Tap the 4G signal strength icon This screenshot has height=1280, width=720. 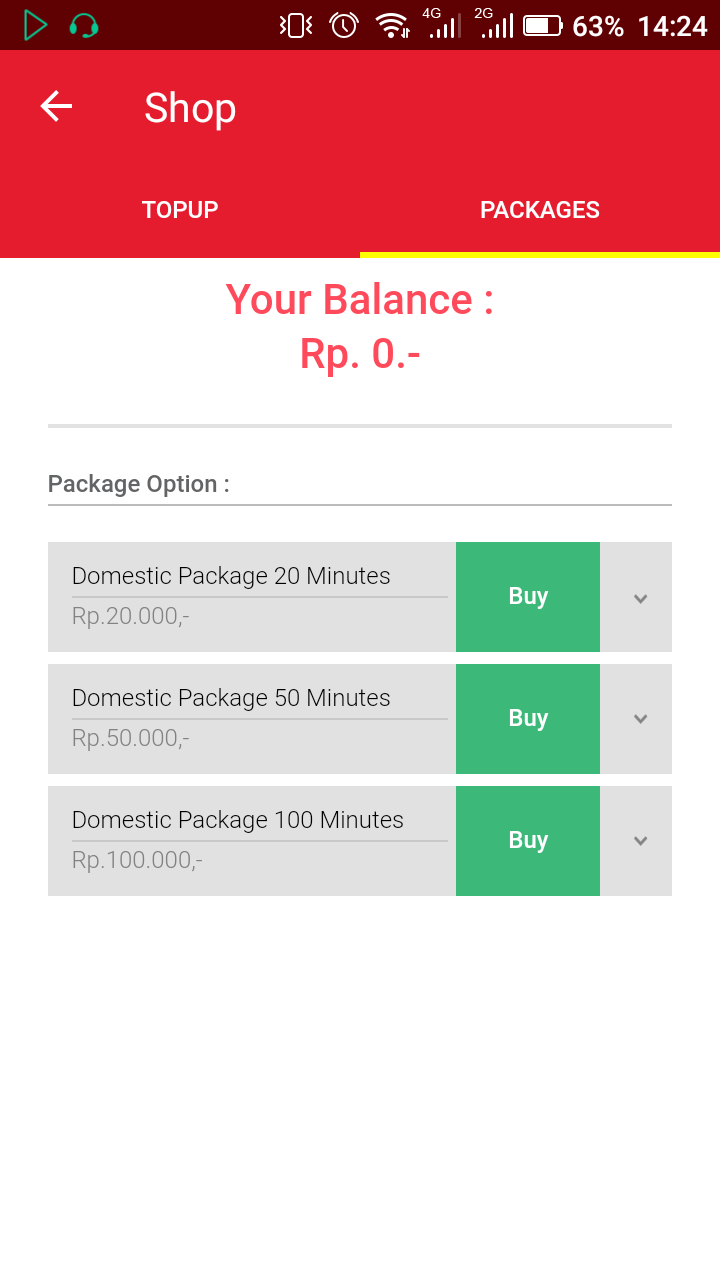(x=444, y=25)
